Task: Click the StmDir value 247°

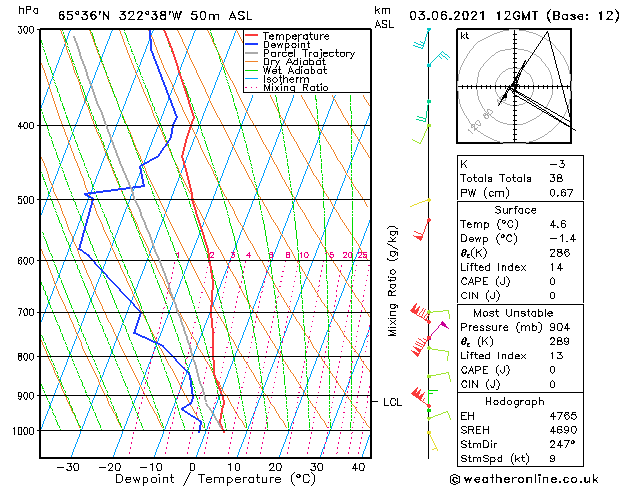Action: [562, 444]
